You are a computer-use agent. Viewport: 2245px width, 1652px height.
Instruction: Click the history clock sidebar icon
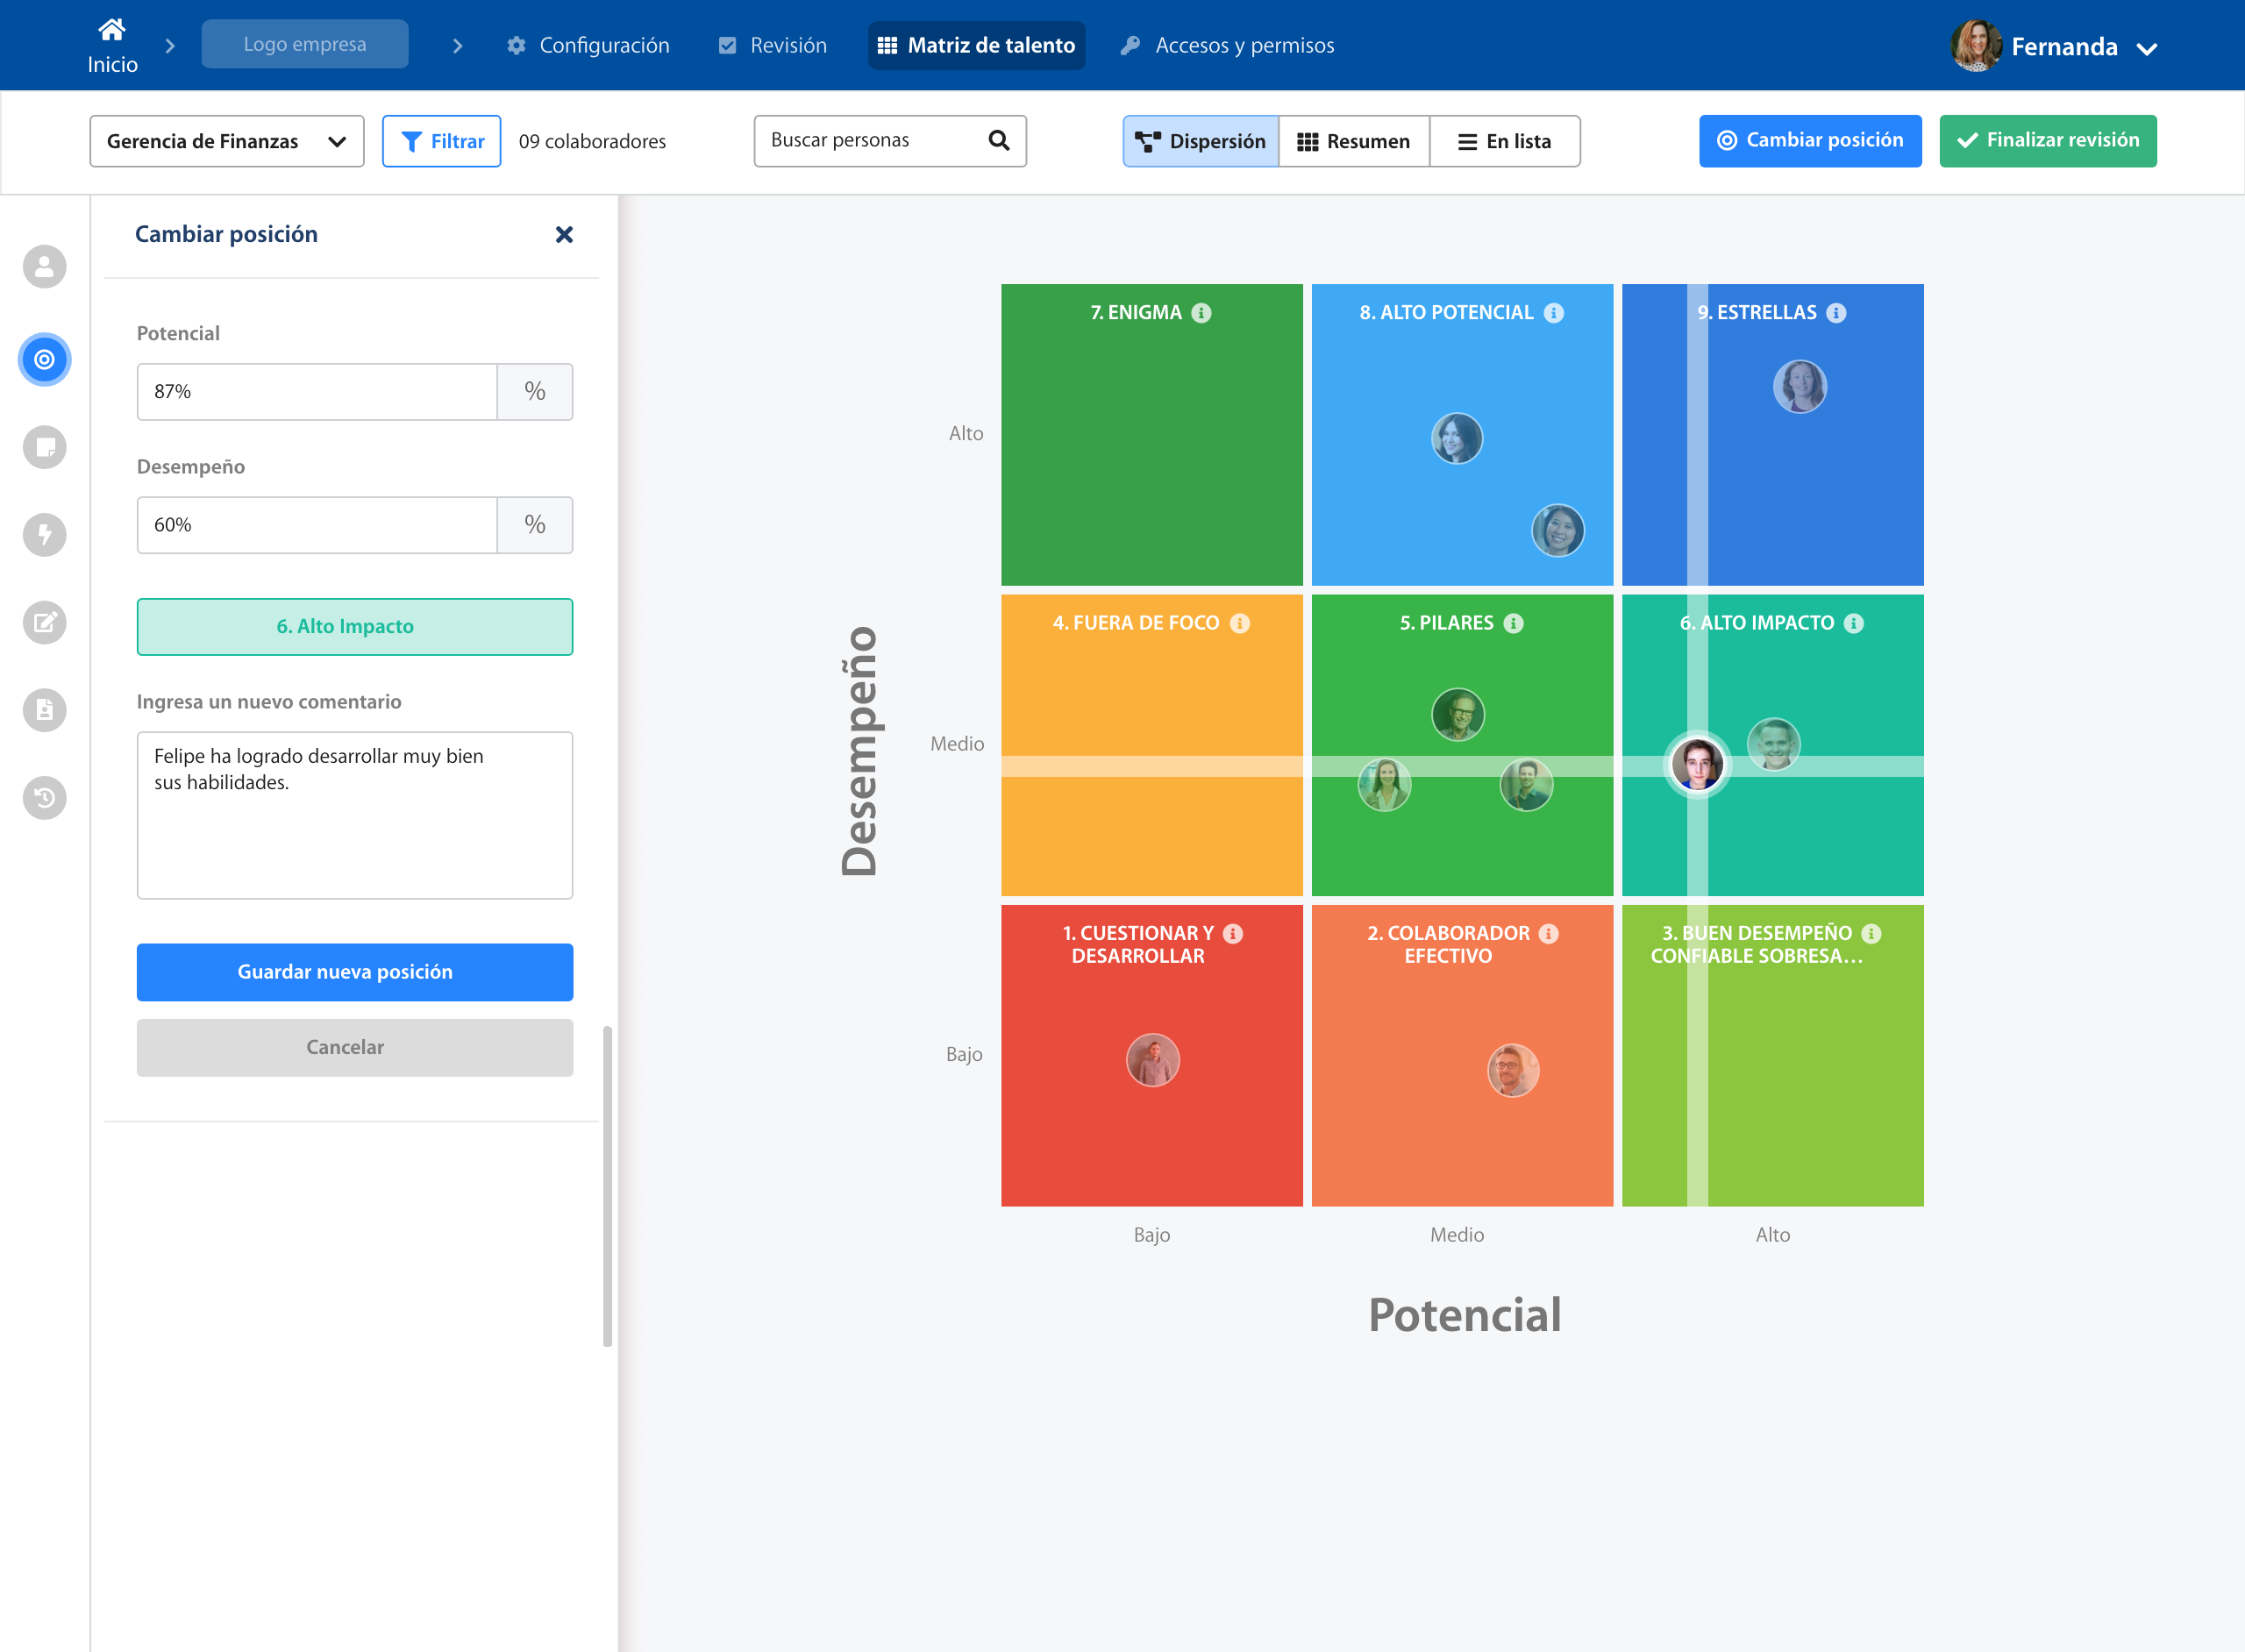coord(45,798)
